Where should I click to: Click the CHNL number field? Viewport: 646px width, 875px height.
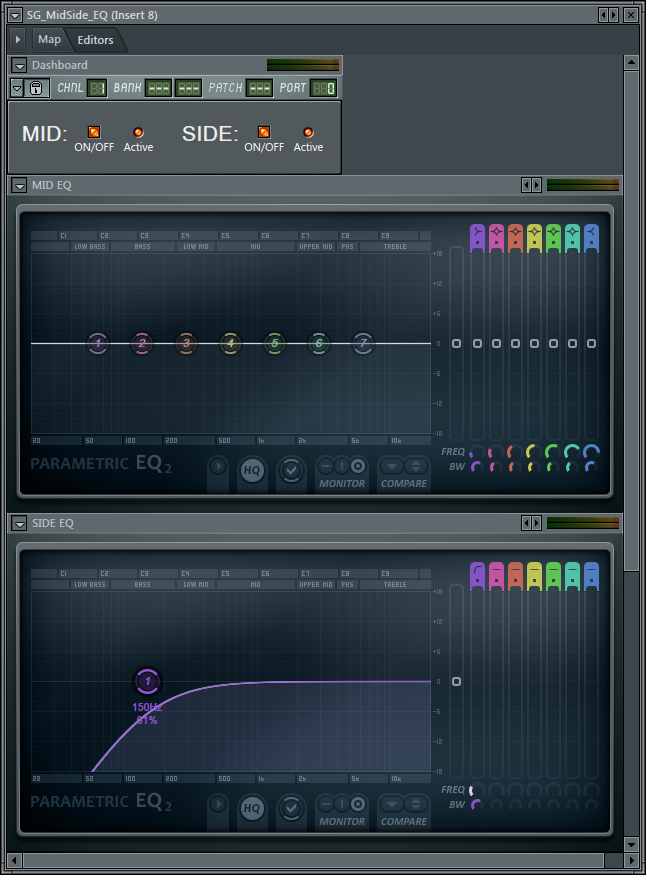click(97, 88)
